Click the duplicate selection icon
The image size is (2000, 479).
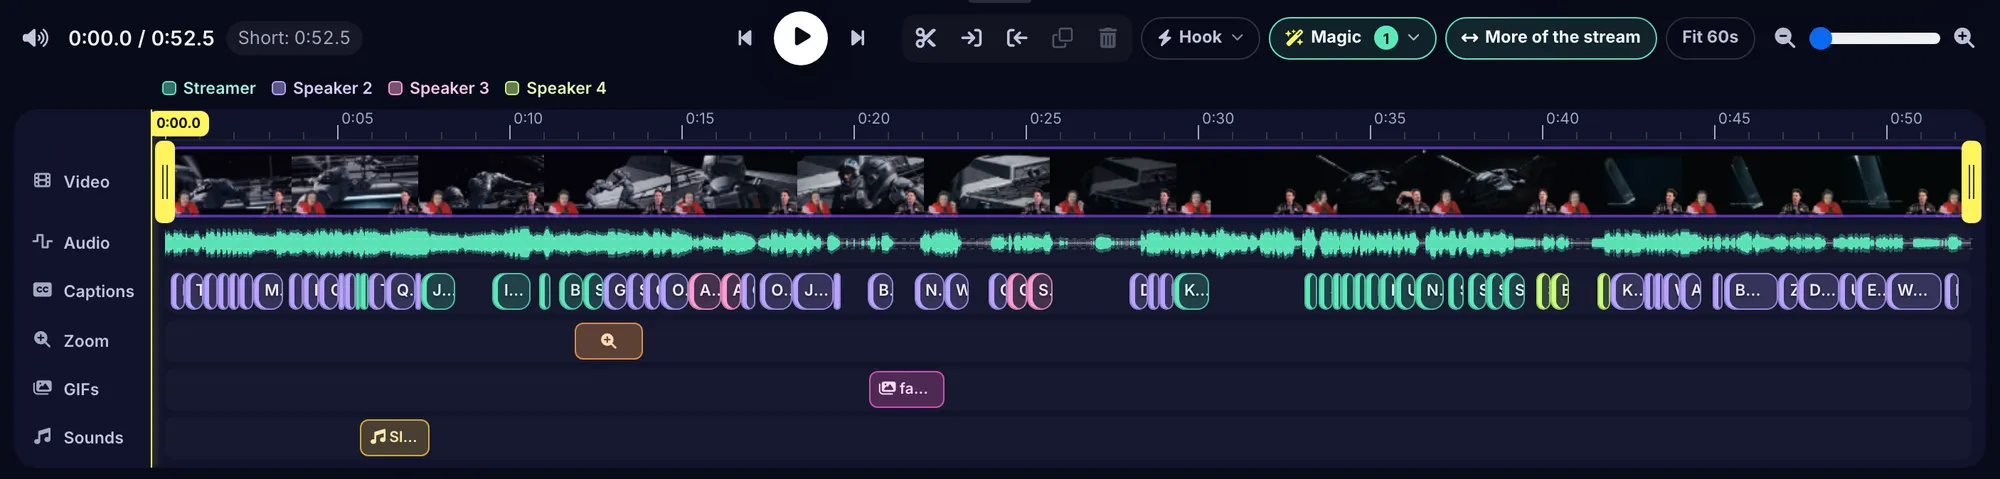point(1062,38)
